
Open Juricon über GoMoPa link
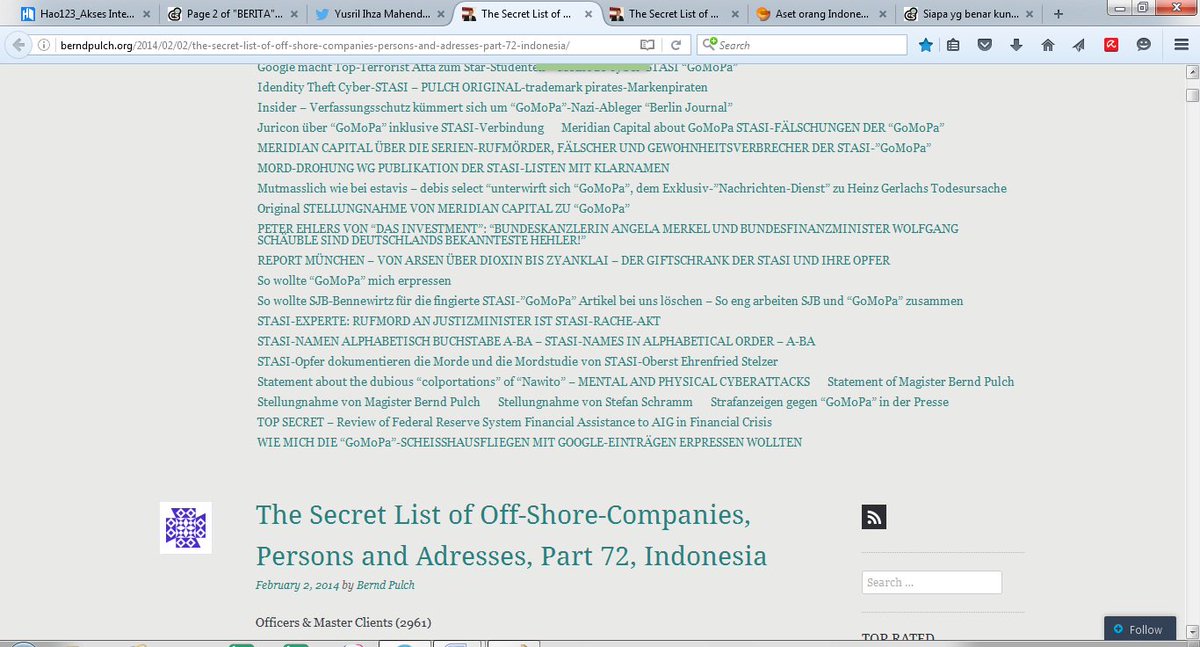point(400,127)
